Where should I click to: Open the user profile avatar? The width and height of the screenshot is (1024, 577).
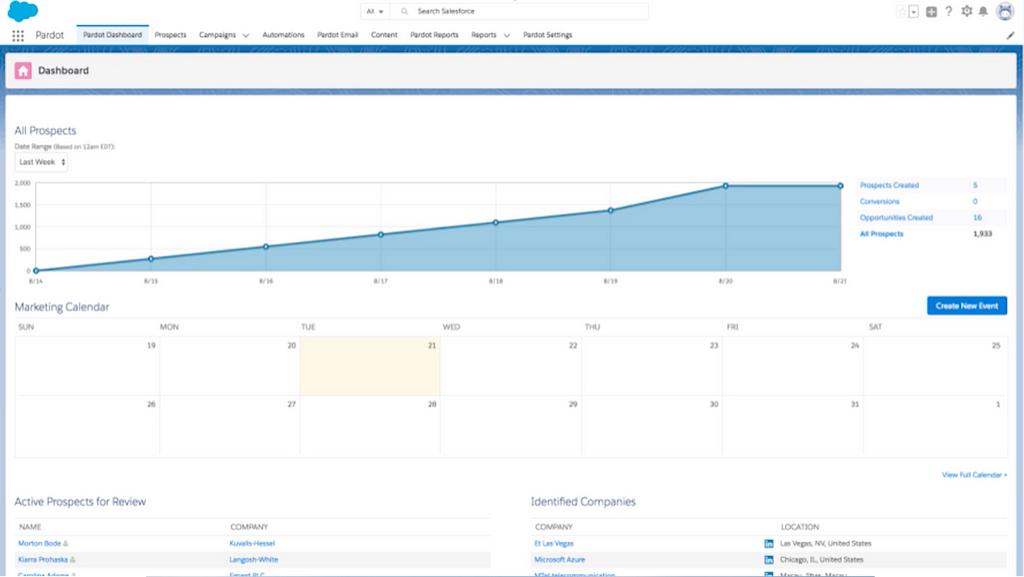1004,12
